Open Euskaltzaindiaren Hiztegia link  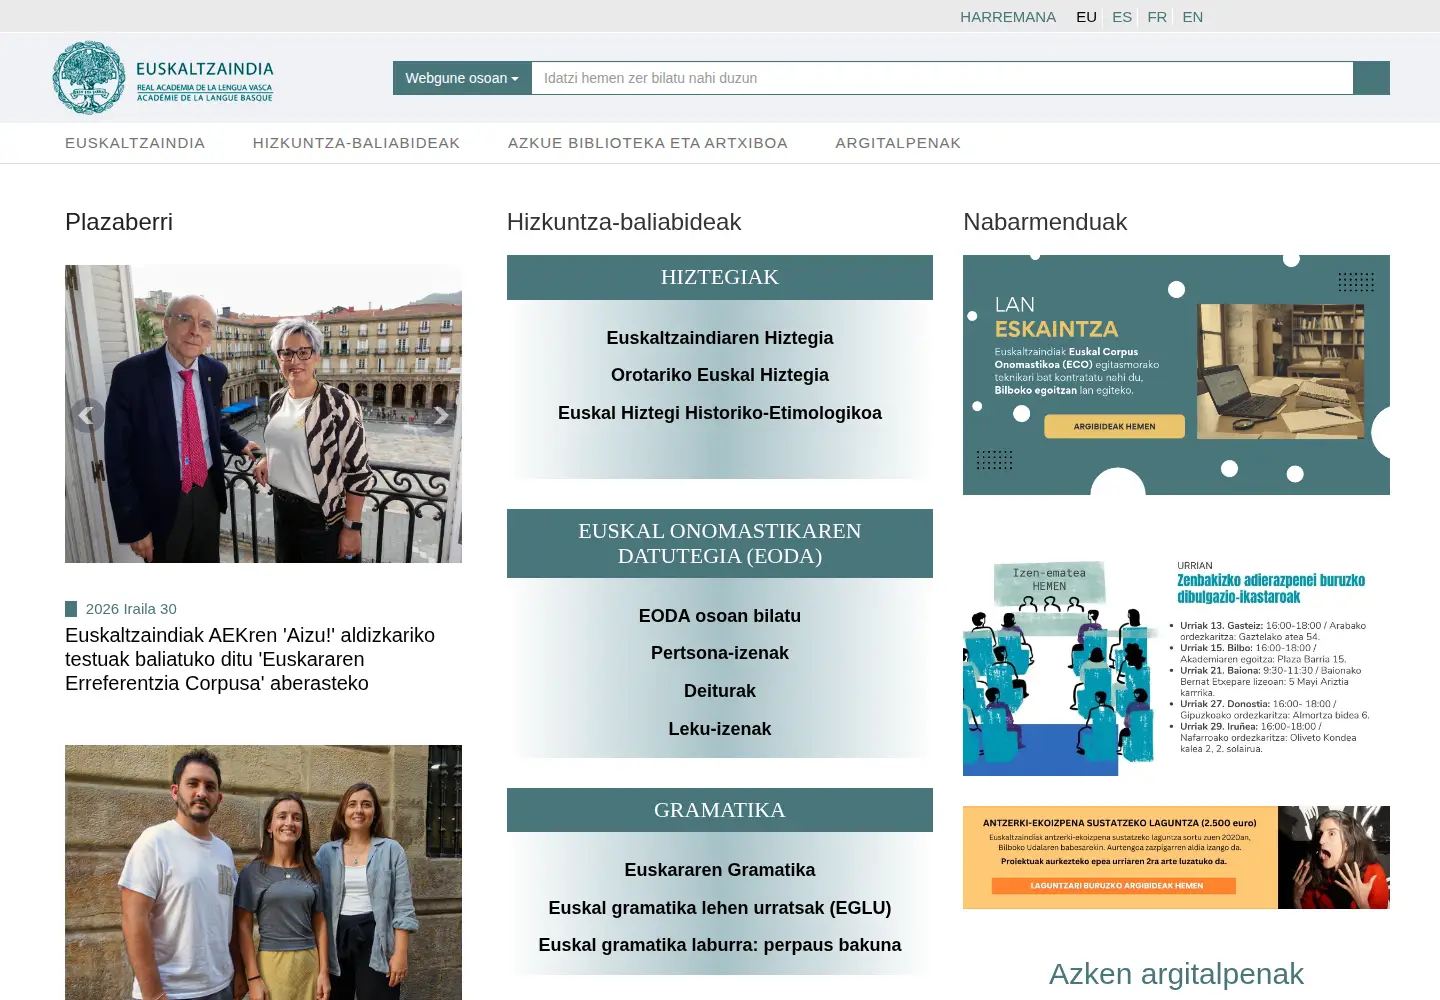(720, 338)
